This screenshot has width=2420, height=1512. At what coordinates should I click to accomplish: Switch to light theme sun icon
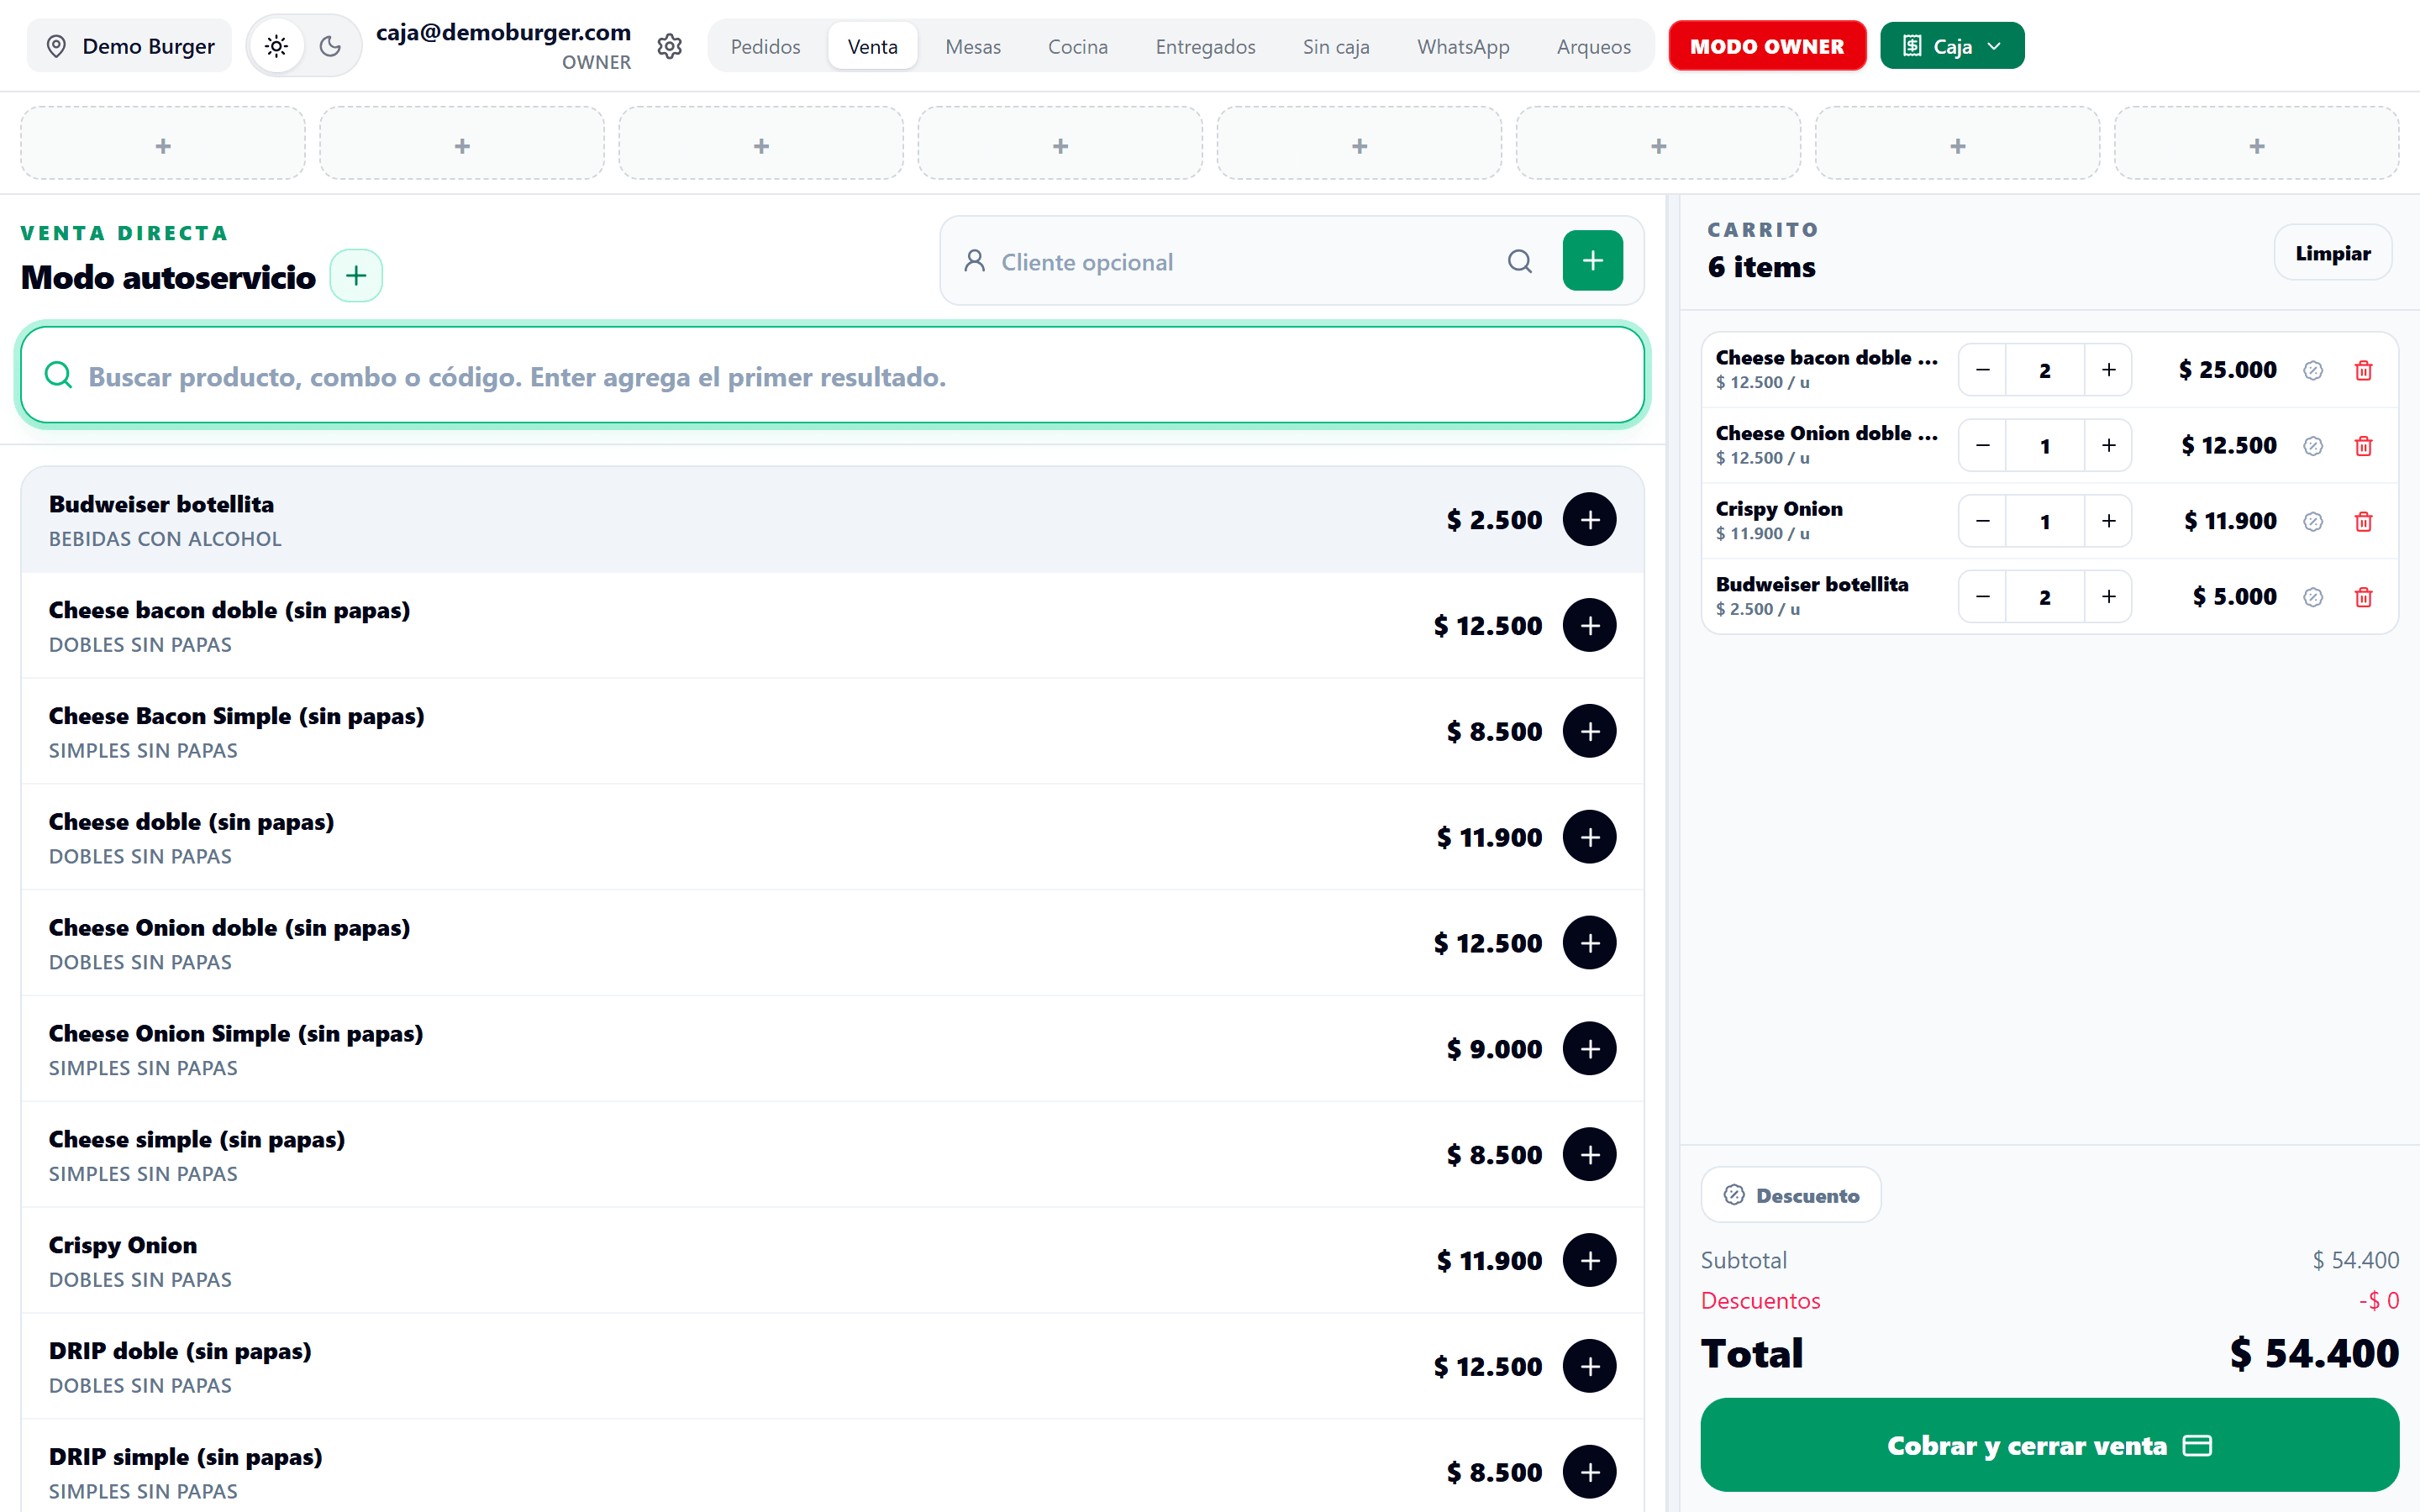point(277,46)
